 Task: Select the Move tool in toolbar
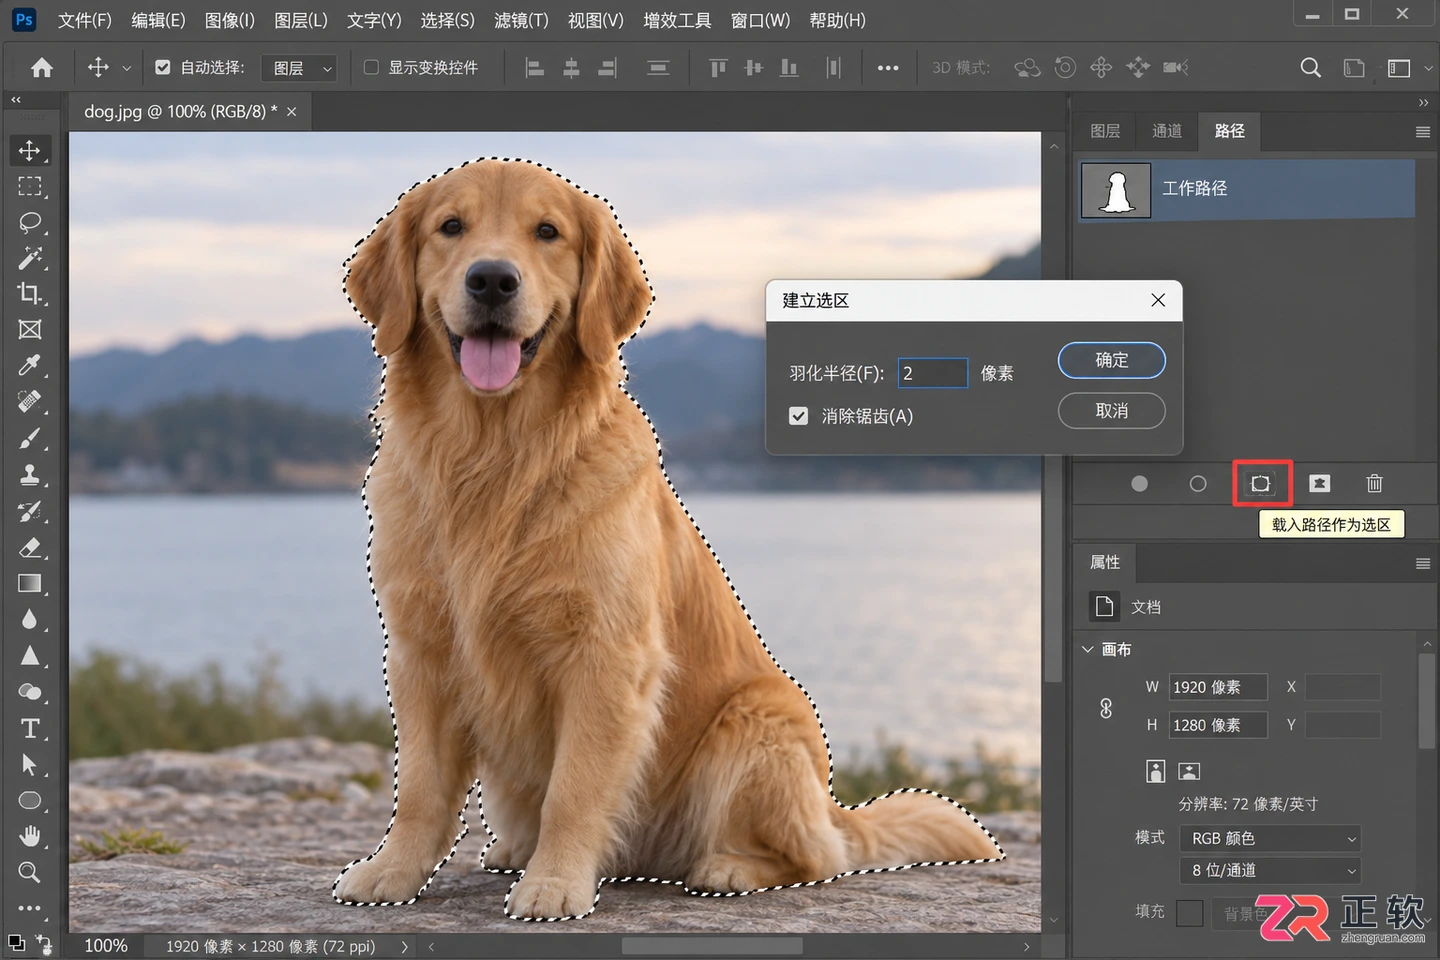point(29,150)
